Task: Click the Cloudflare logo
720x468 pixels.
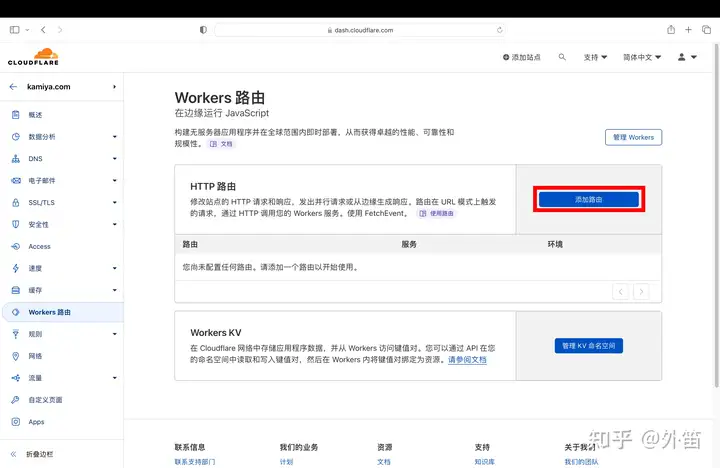Action: 34,57
